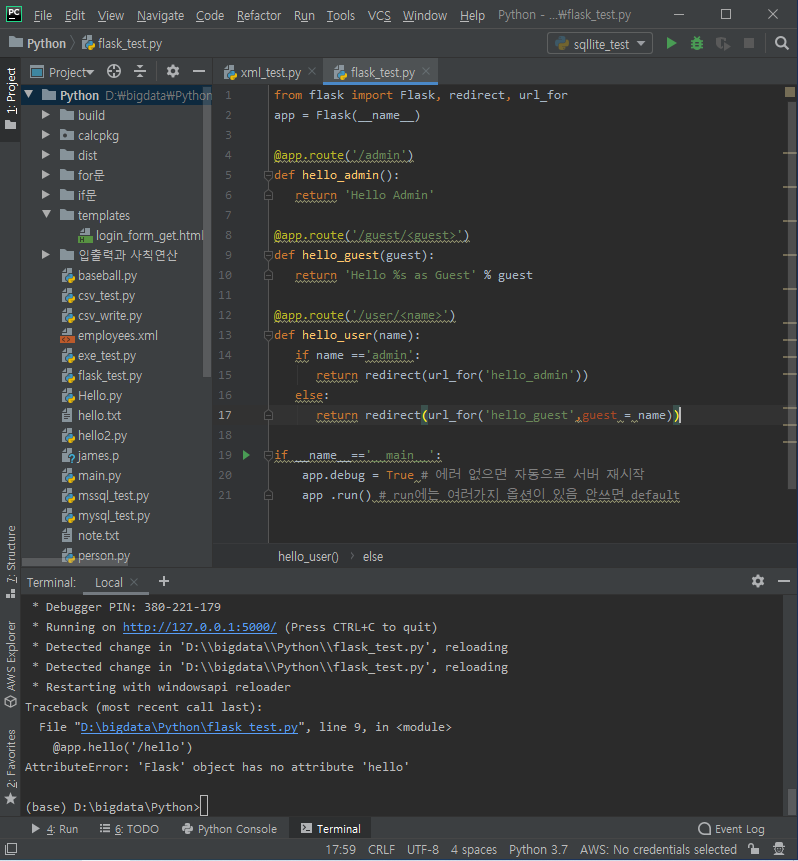The height and width of the screenshot is (861, 798).
Task: Toggle the Terminal tool window button
Action: tap(331, 829)
